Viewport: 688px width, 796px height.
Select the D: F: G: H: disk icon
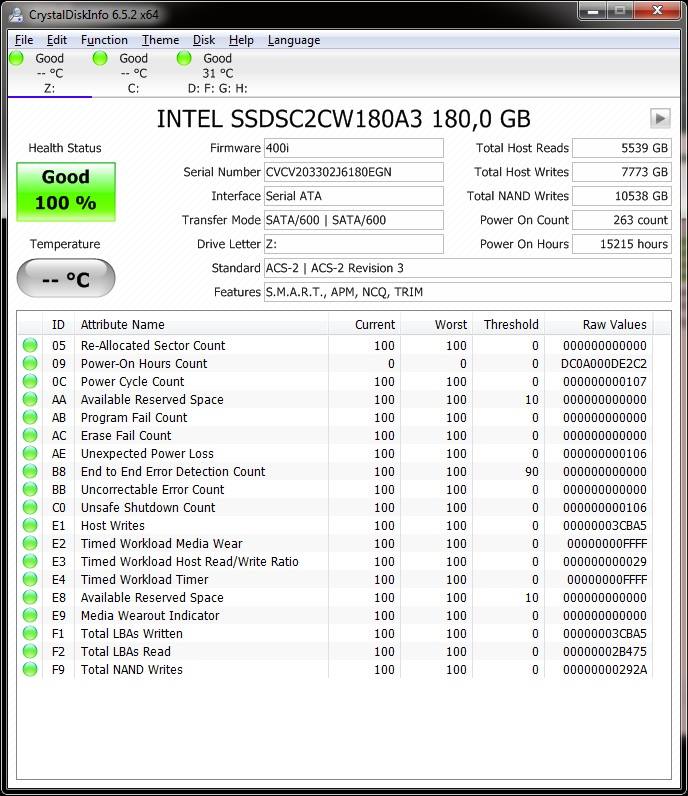tap(184, 58)
